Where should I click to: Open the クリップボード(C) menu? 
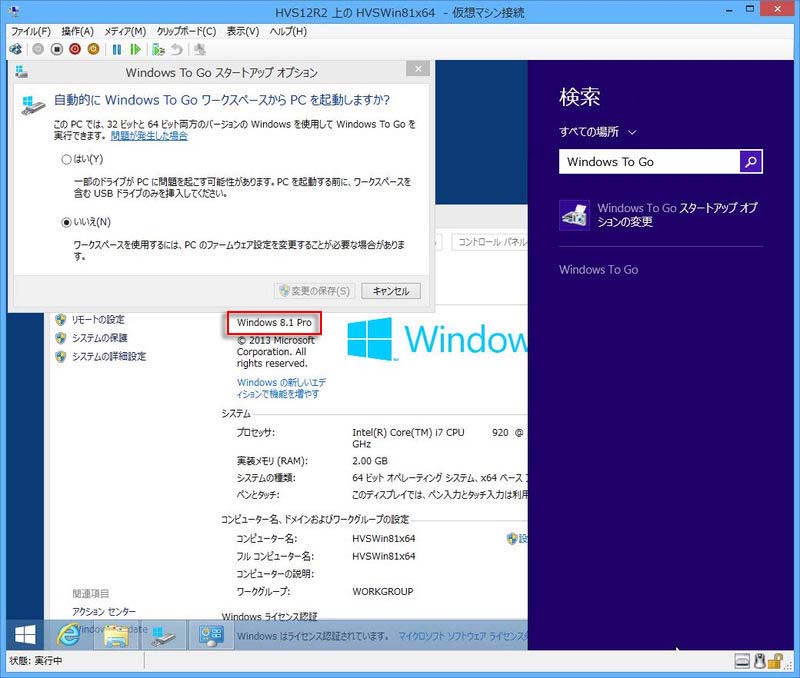click(x=186, y=31)
